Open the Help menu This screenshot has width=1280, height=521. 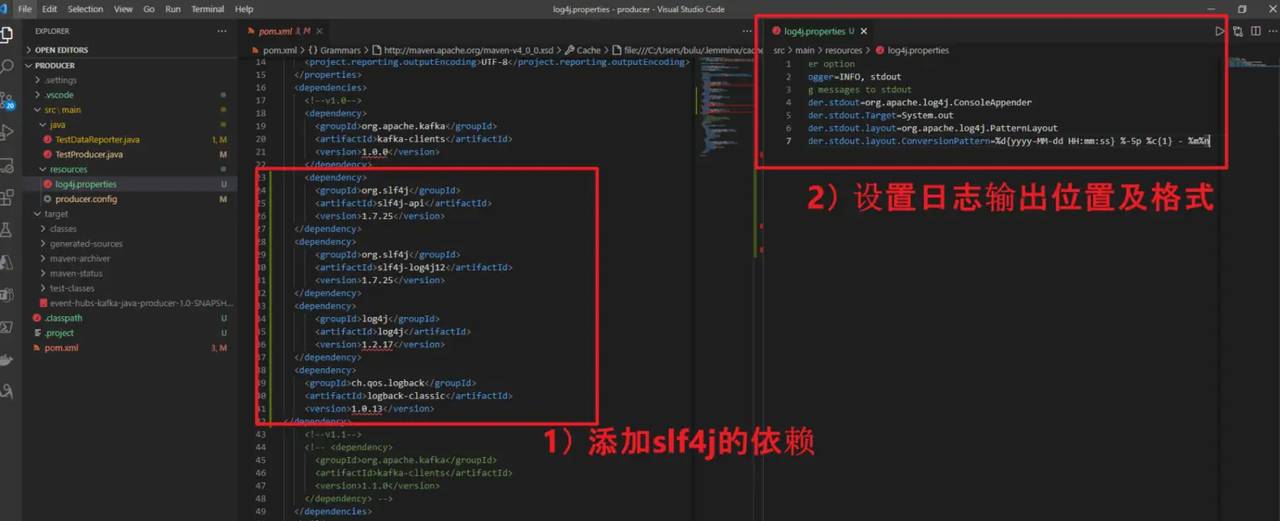pos(244,9)
